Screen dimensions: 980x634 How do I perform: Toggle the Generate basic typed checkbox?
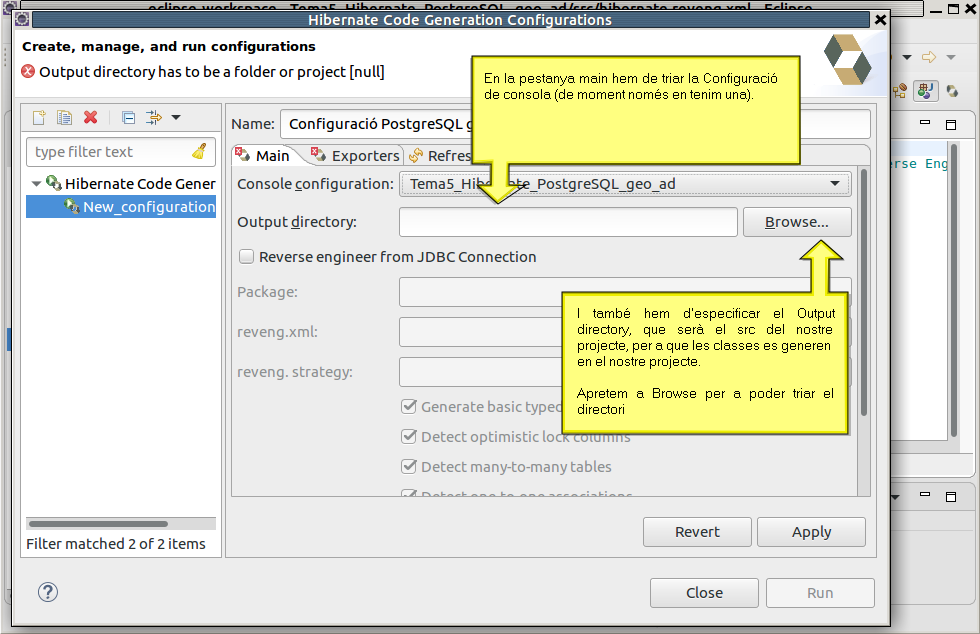click(x=409, y=407)
